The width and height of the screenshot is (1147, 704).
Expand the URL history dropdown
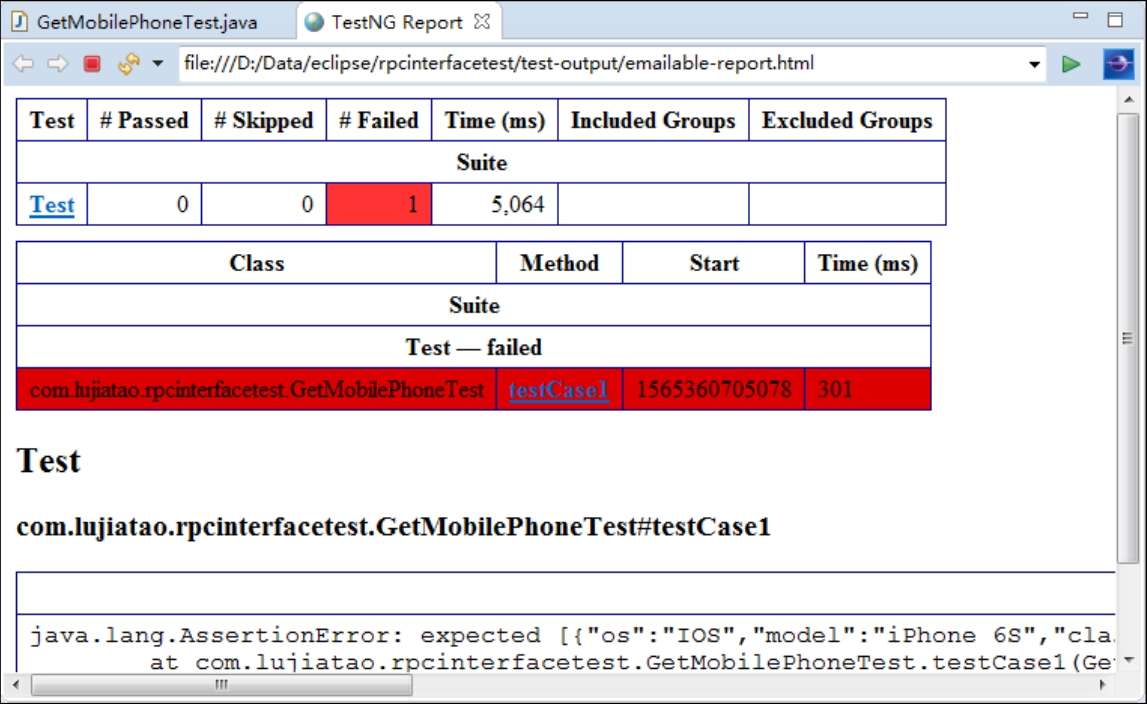1034,64
